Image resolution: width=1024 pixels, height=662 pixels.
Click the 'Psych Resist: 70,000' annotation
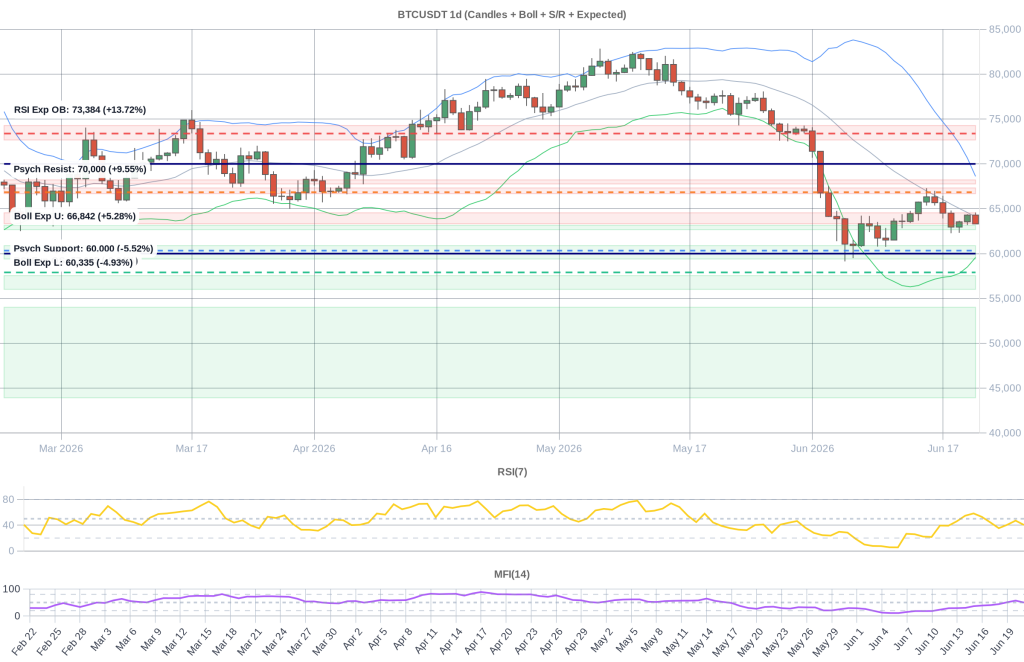(x=80, y=169)
